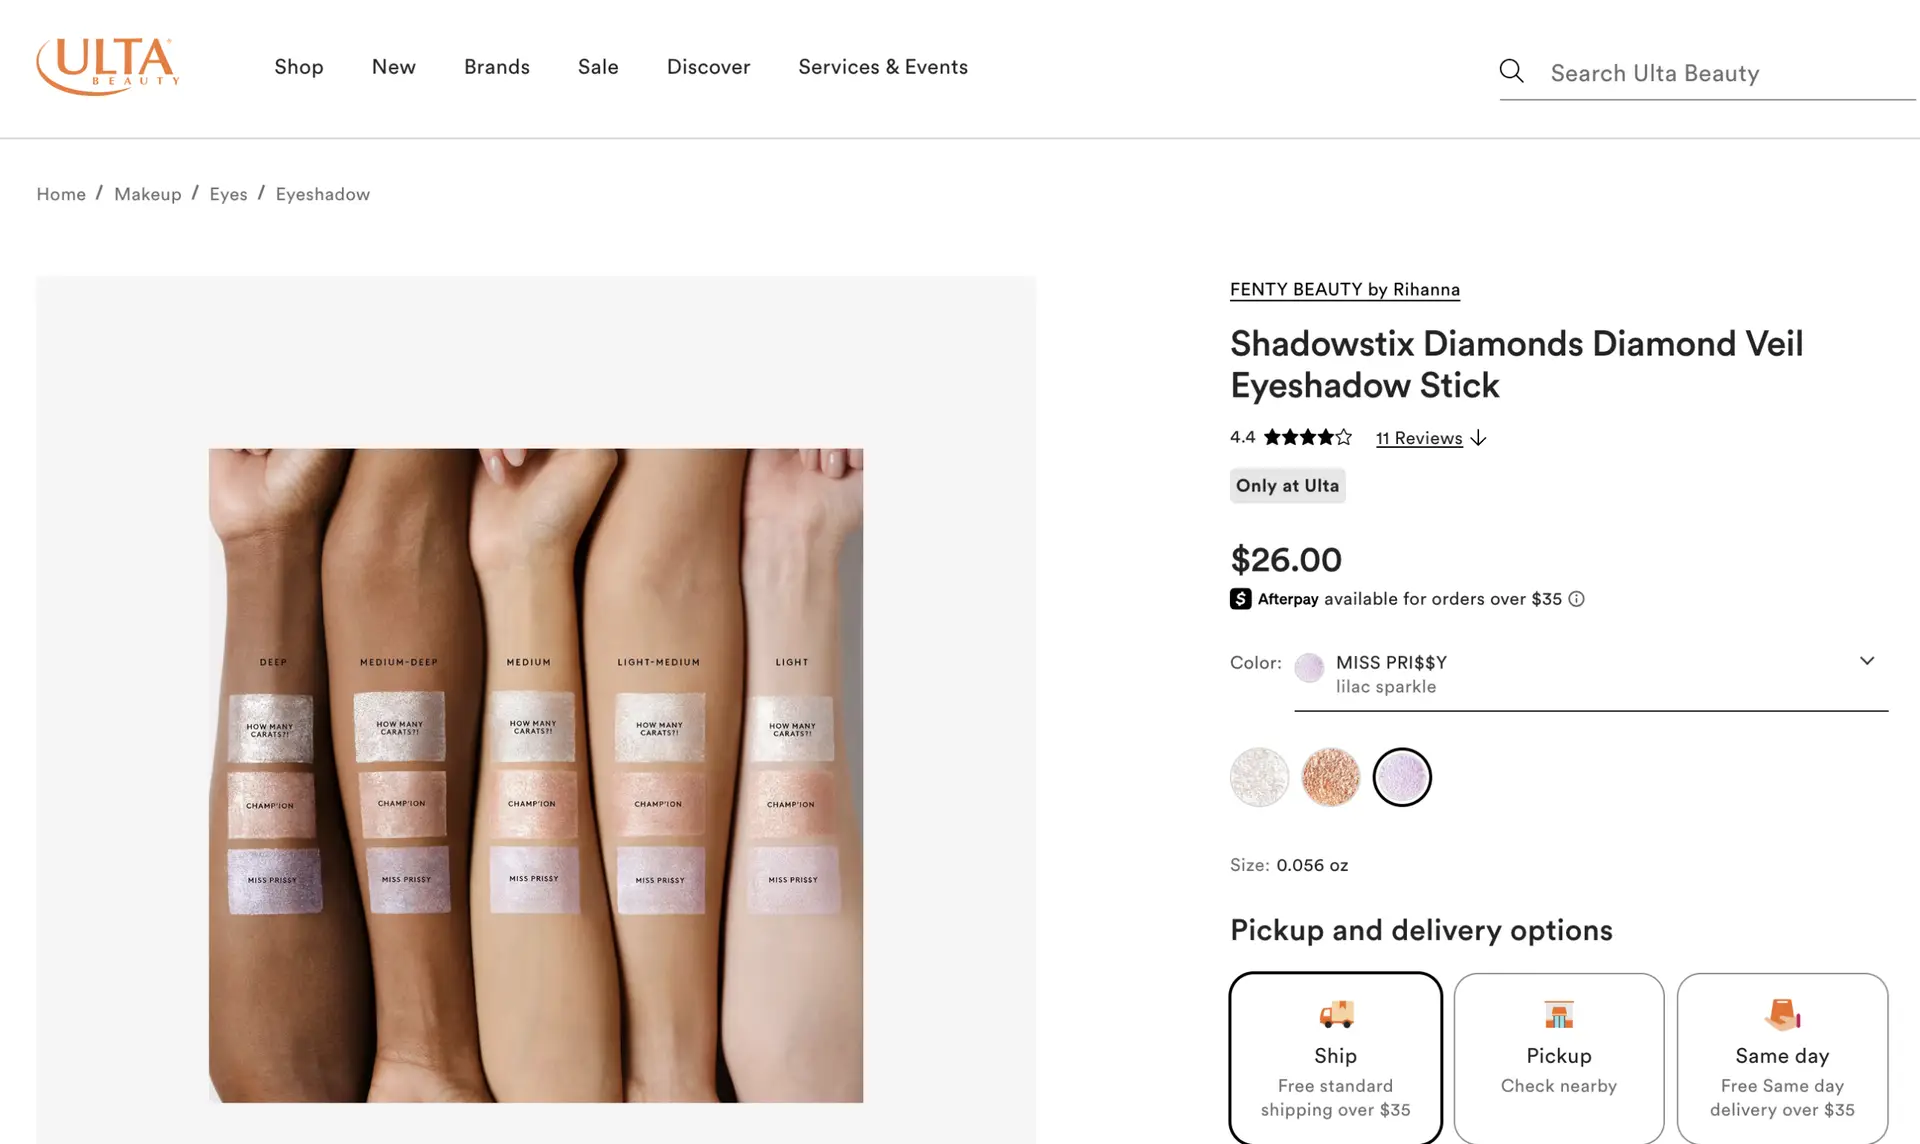Click the search magnifier icon
Viewport: 1920px width, 1144px height.
click(1511, 71)
